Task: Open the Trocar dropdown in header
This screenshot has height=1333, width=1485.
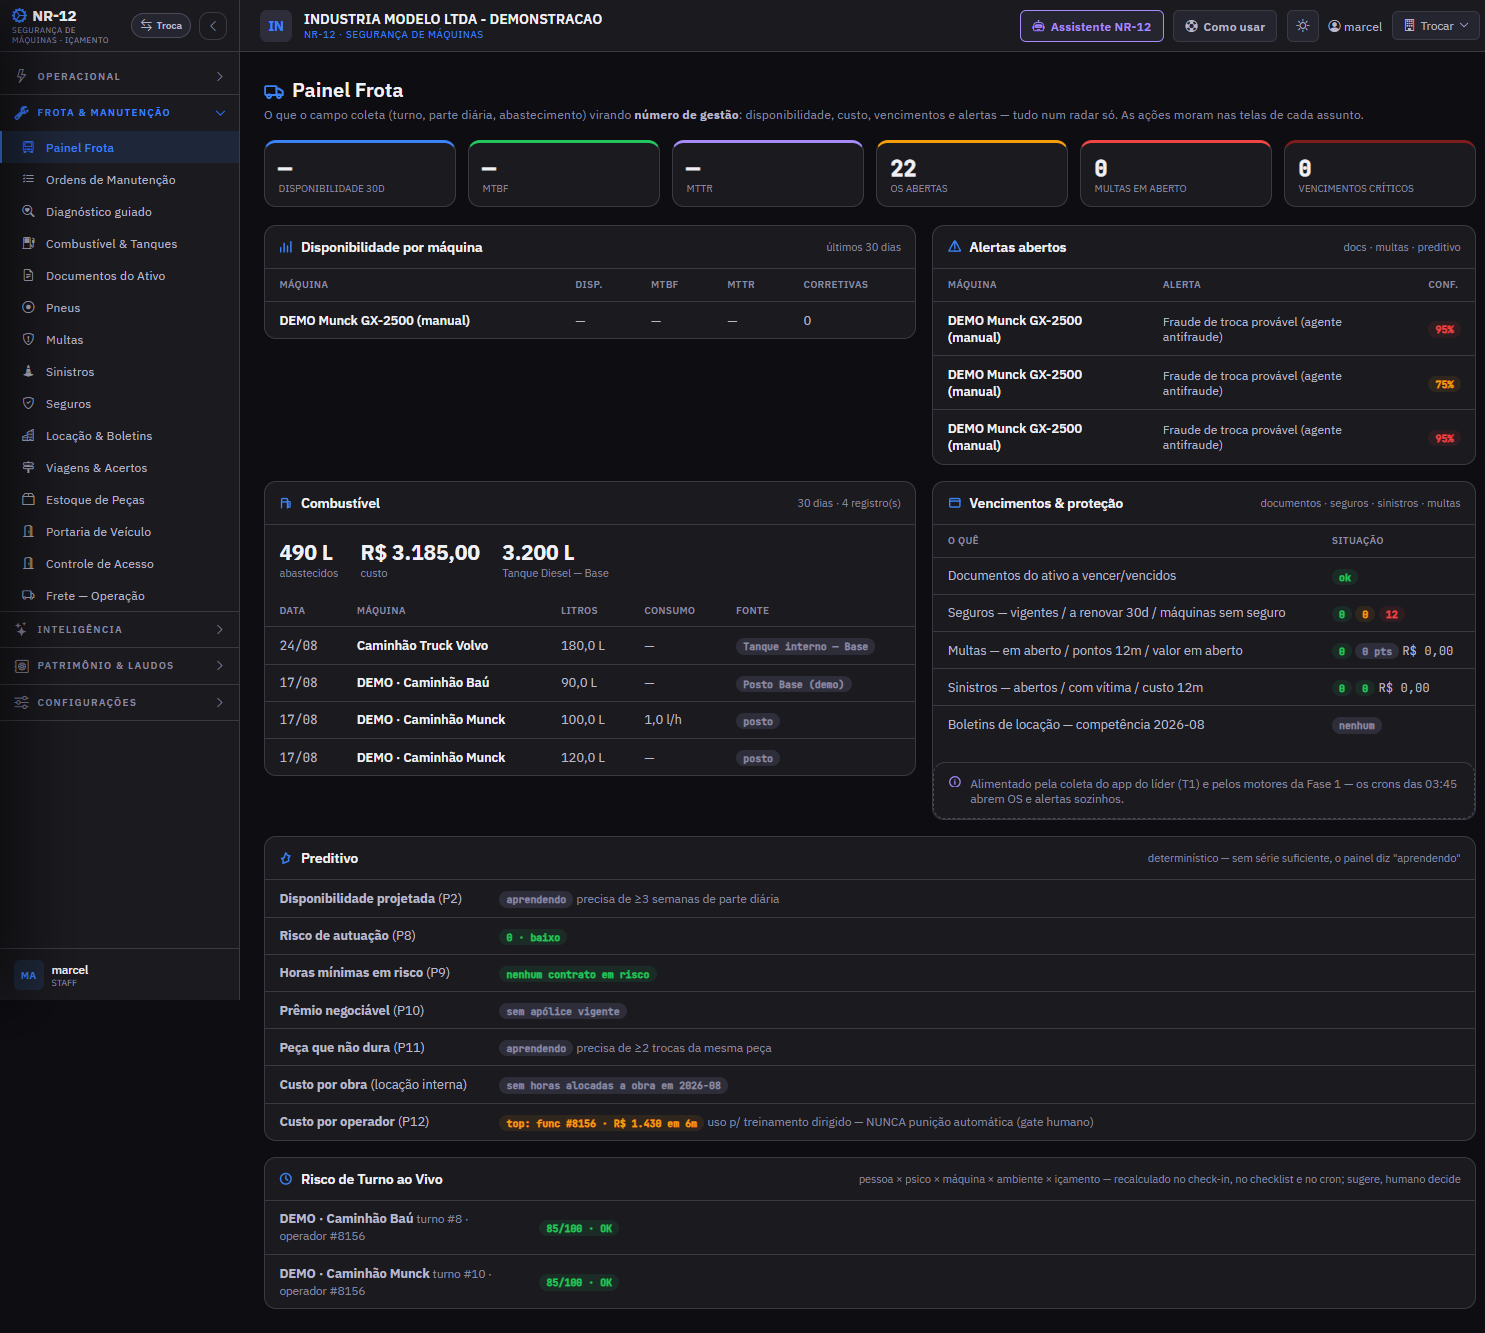Action: pyautogui.click(x=1435, y=26)
